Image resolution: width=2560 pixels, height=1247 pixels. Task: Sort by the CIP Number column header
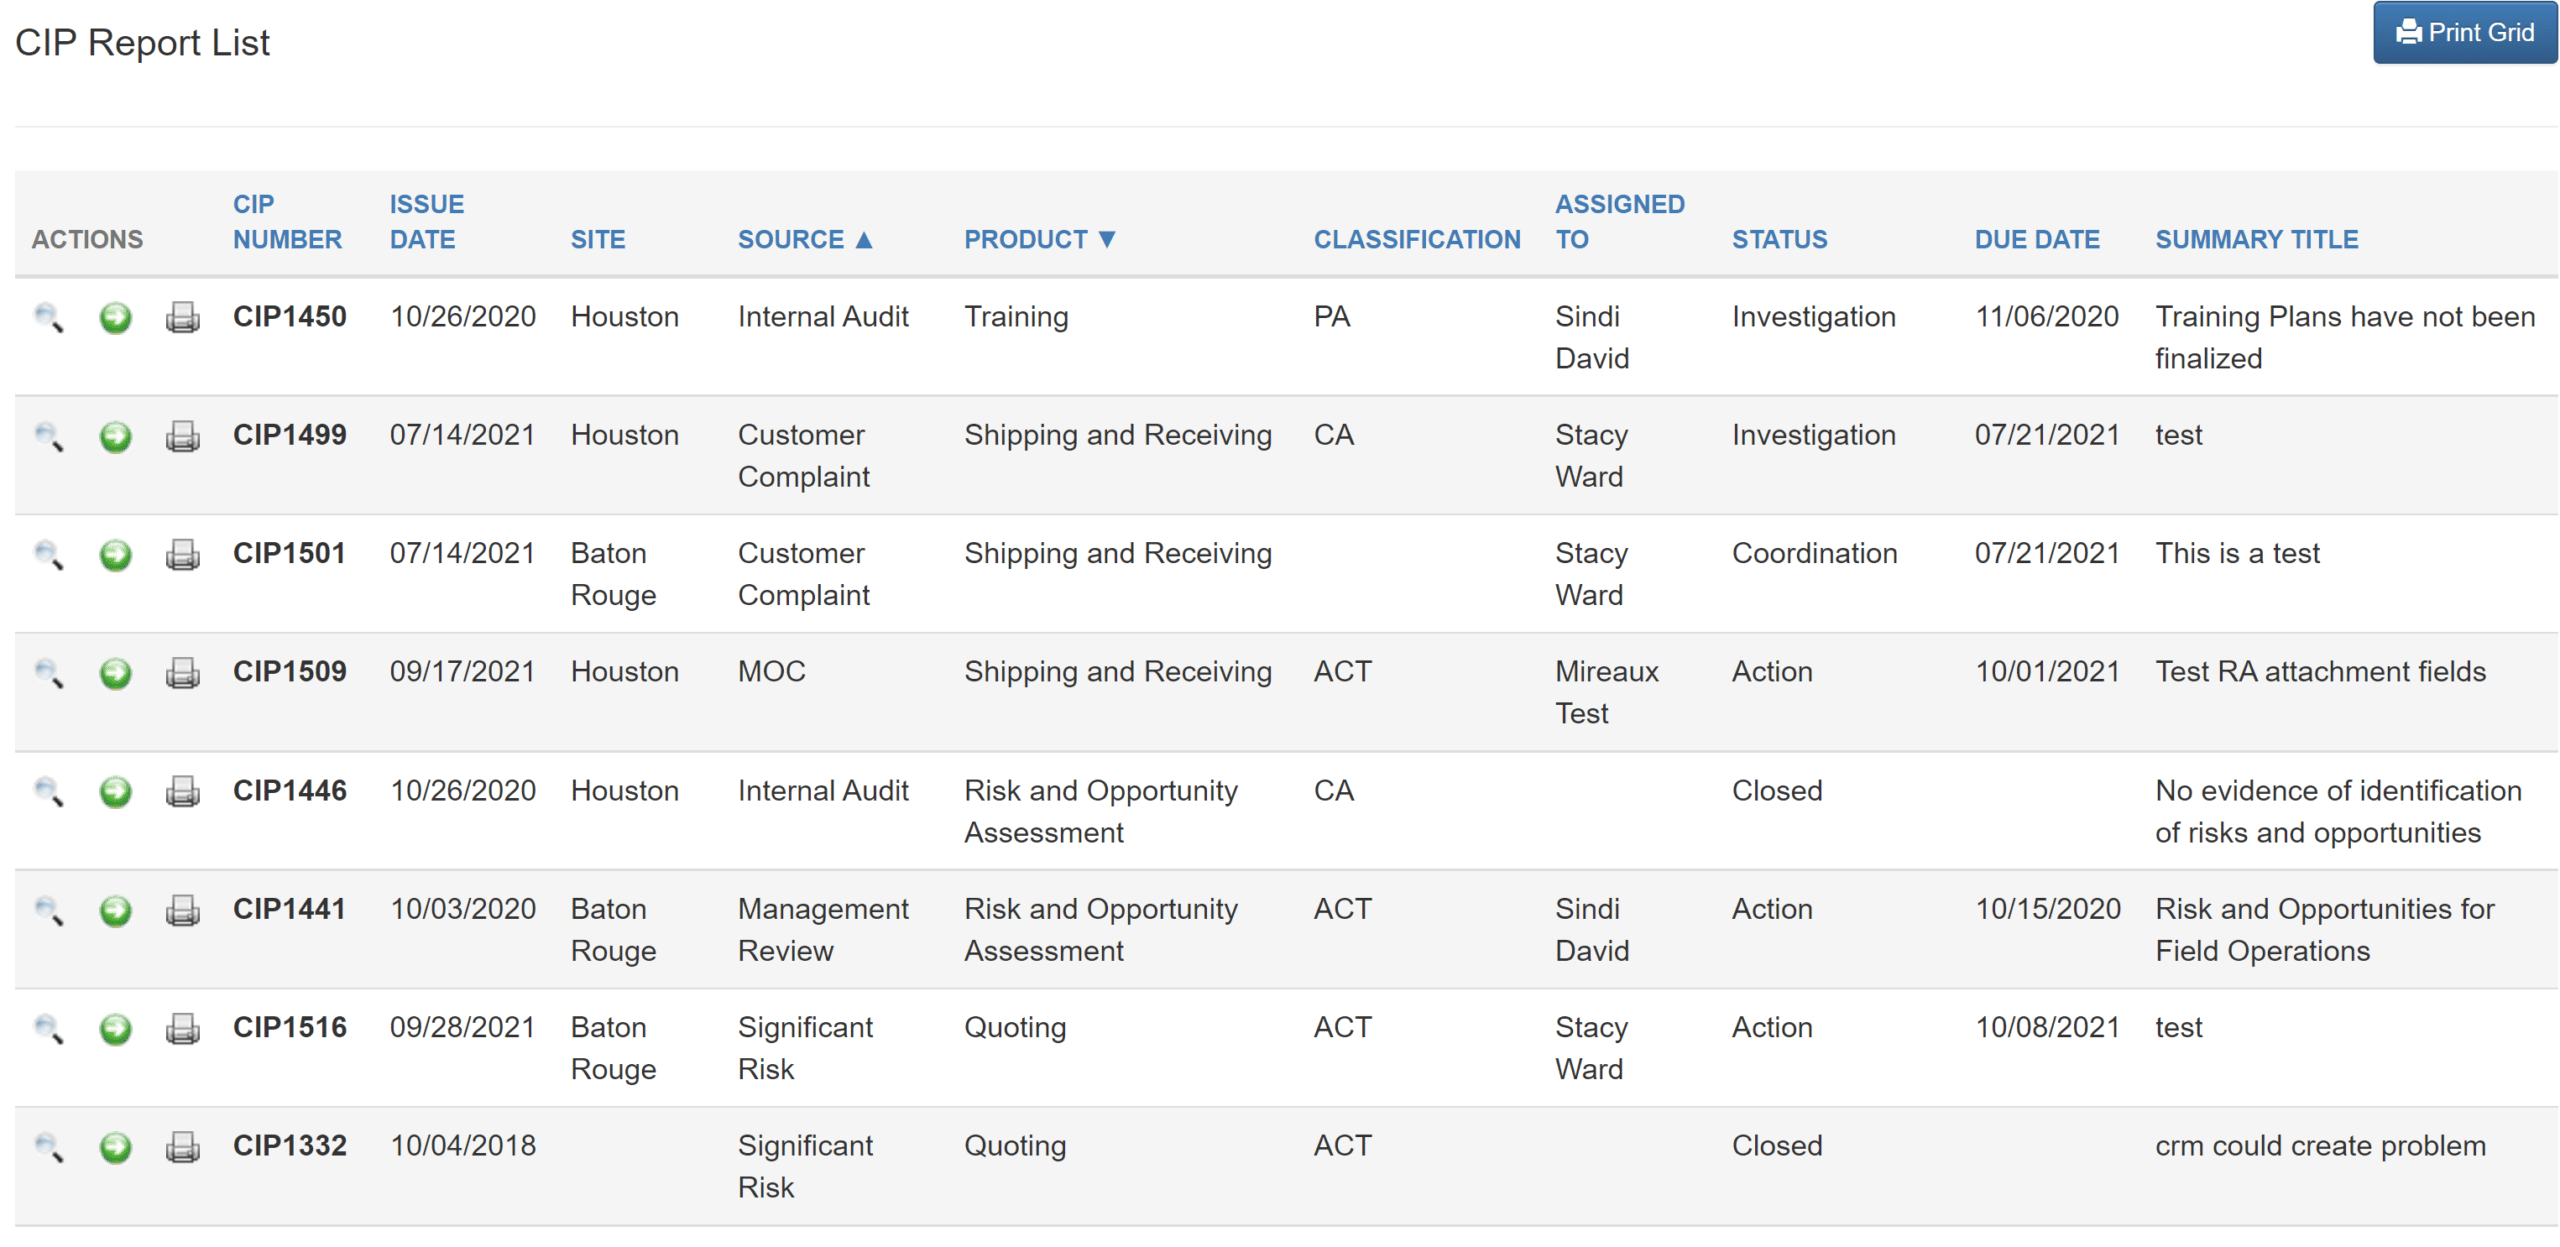pyautogui.click(x=287, y=221)
